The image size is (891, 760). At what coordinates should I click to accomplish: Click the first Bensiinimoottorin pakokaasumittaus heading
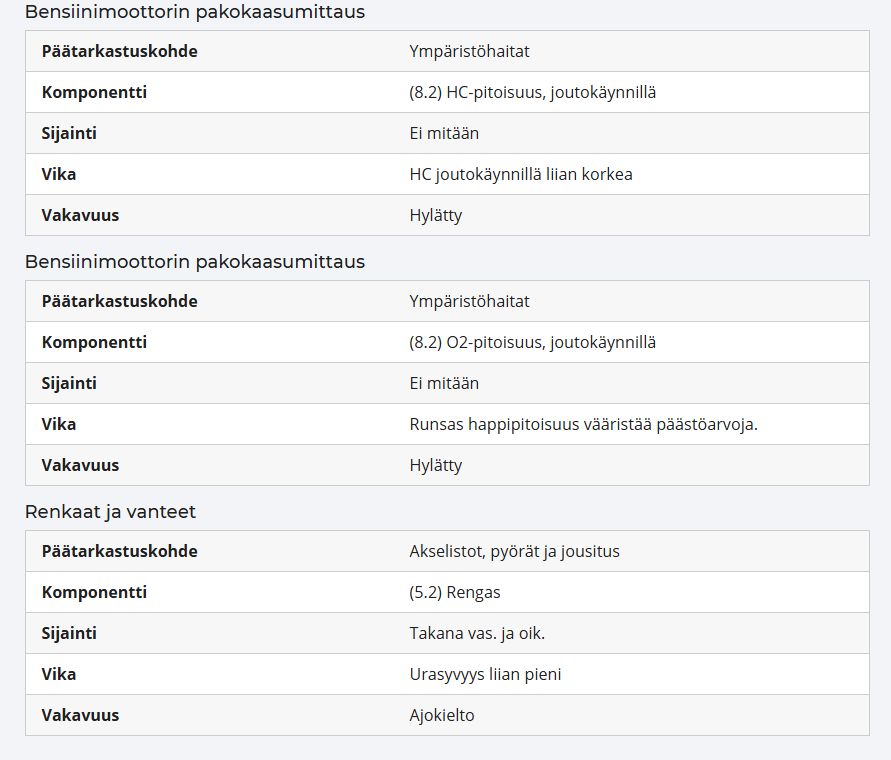195,11
